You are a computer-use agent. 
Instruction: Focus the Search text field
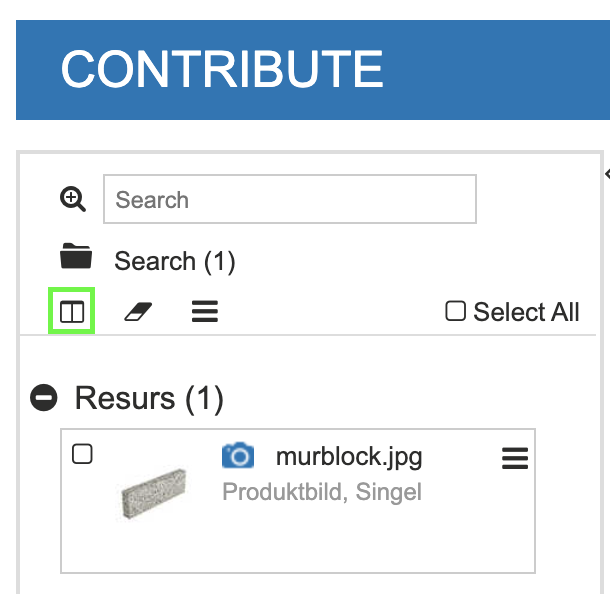(x=290, y=200)
